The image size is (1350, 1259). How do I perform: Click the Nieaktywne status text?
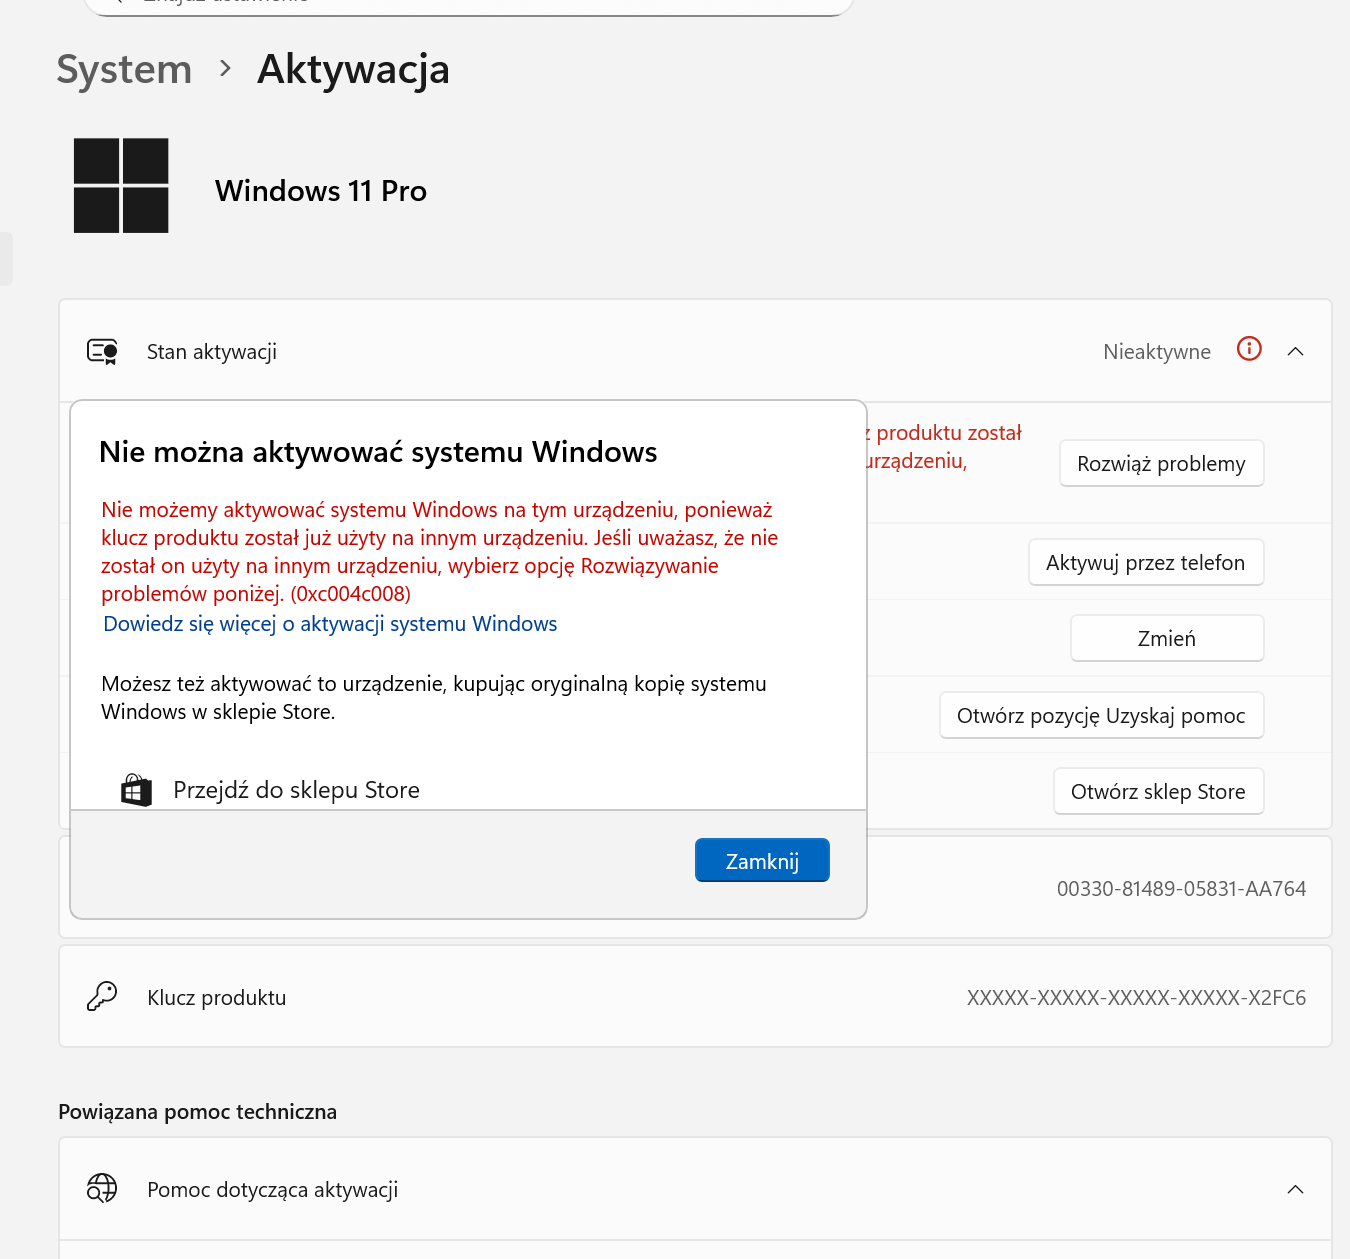(x=1157, y=352)
